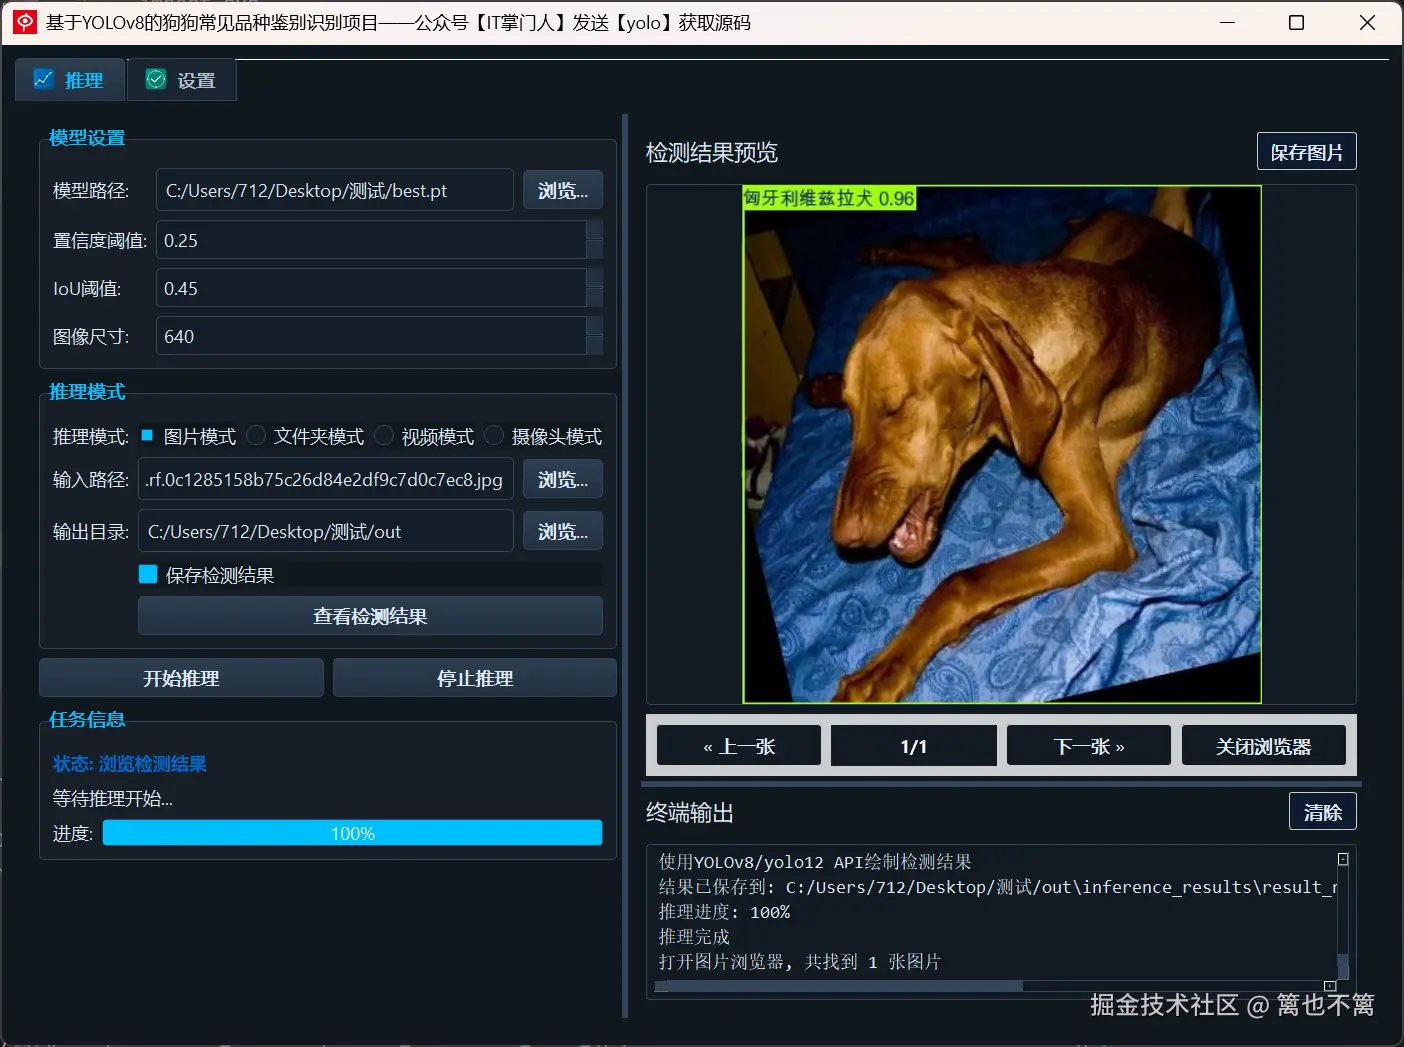Switch to the 推理 tab
The image size is (1404, 1047).
70,80
